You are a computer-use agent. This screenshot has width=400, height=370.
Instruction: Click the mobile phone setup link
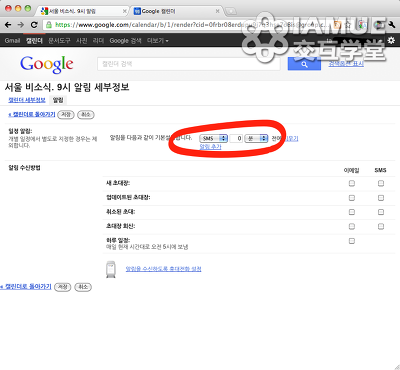[x=163, y=269]
